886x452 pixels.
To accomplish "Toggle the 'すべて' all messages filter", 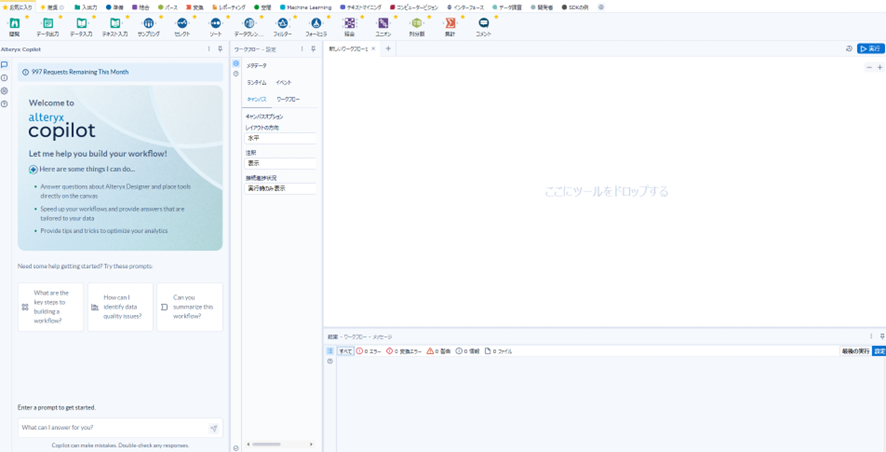I will coord(346,351).
